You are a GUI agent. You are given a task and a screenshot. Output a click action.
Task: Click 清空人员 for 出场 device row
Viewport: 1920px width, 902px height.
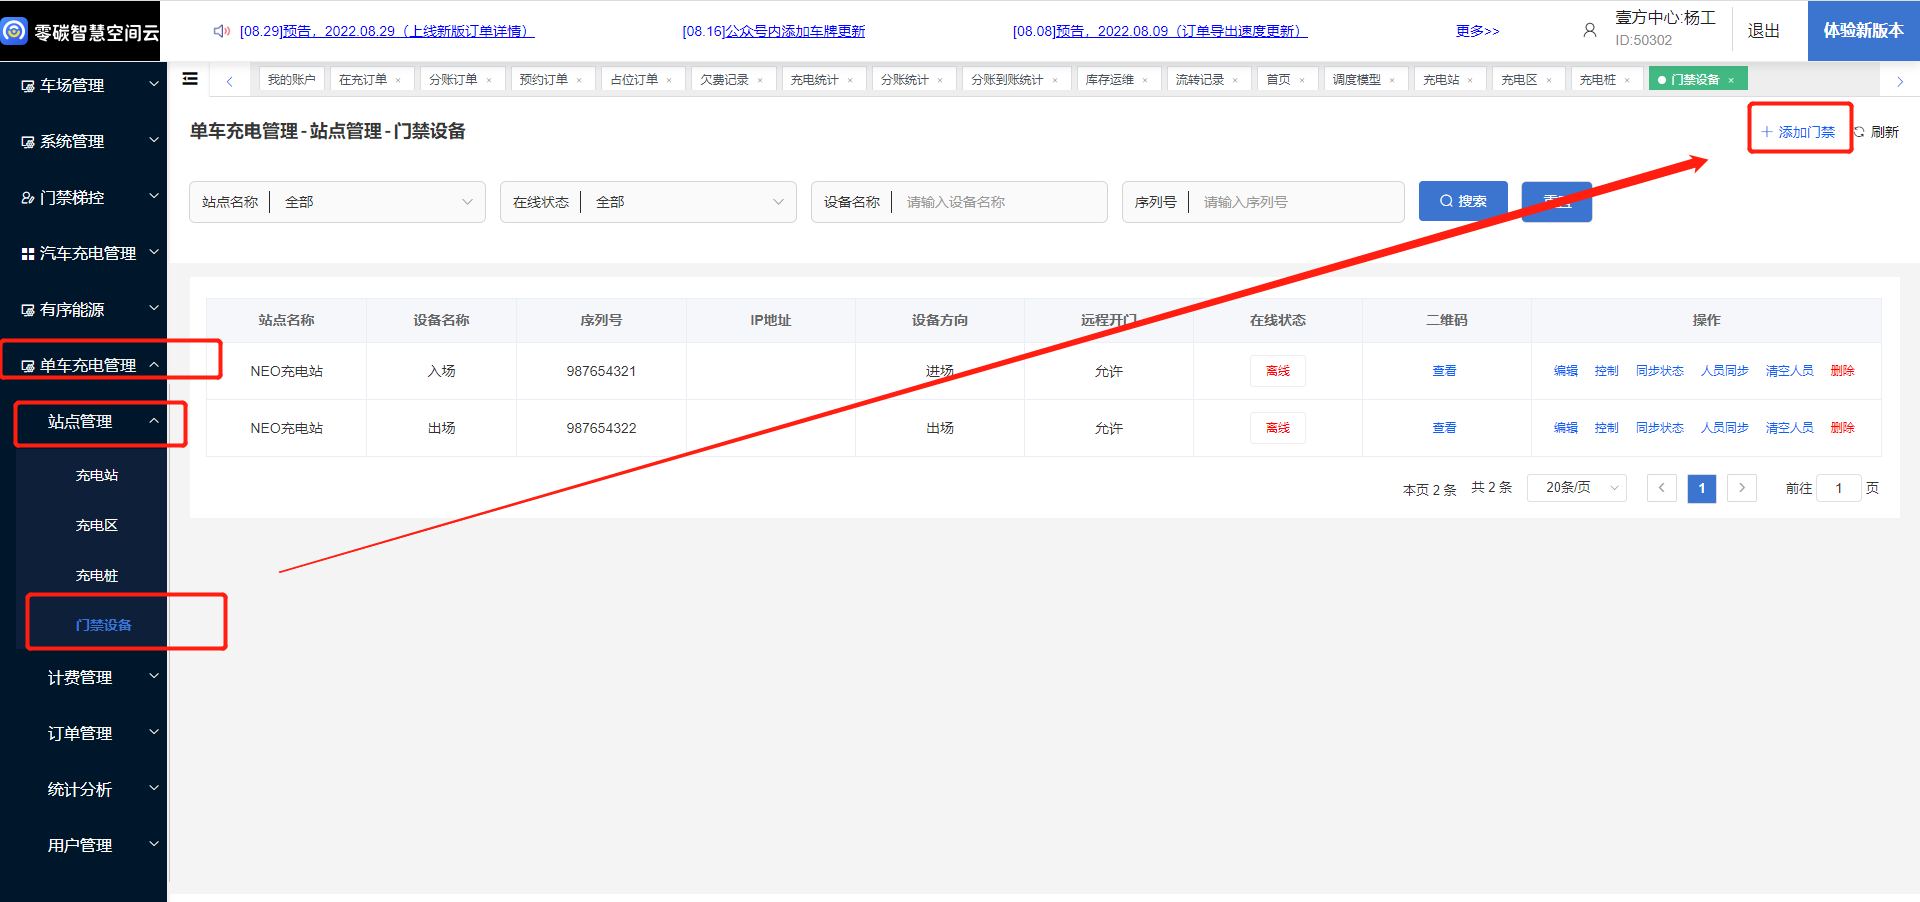tap(1790, 428)
